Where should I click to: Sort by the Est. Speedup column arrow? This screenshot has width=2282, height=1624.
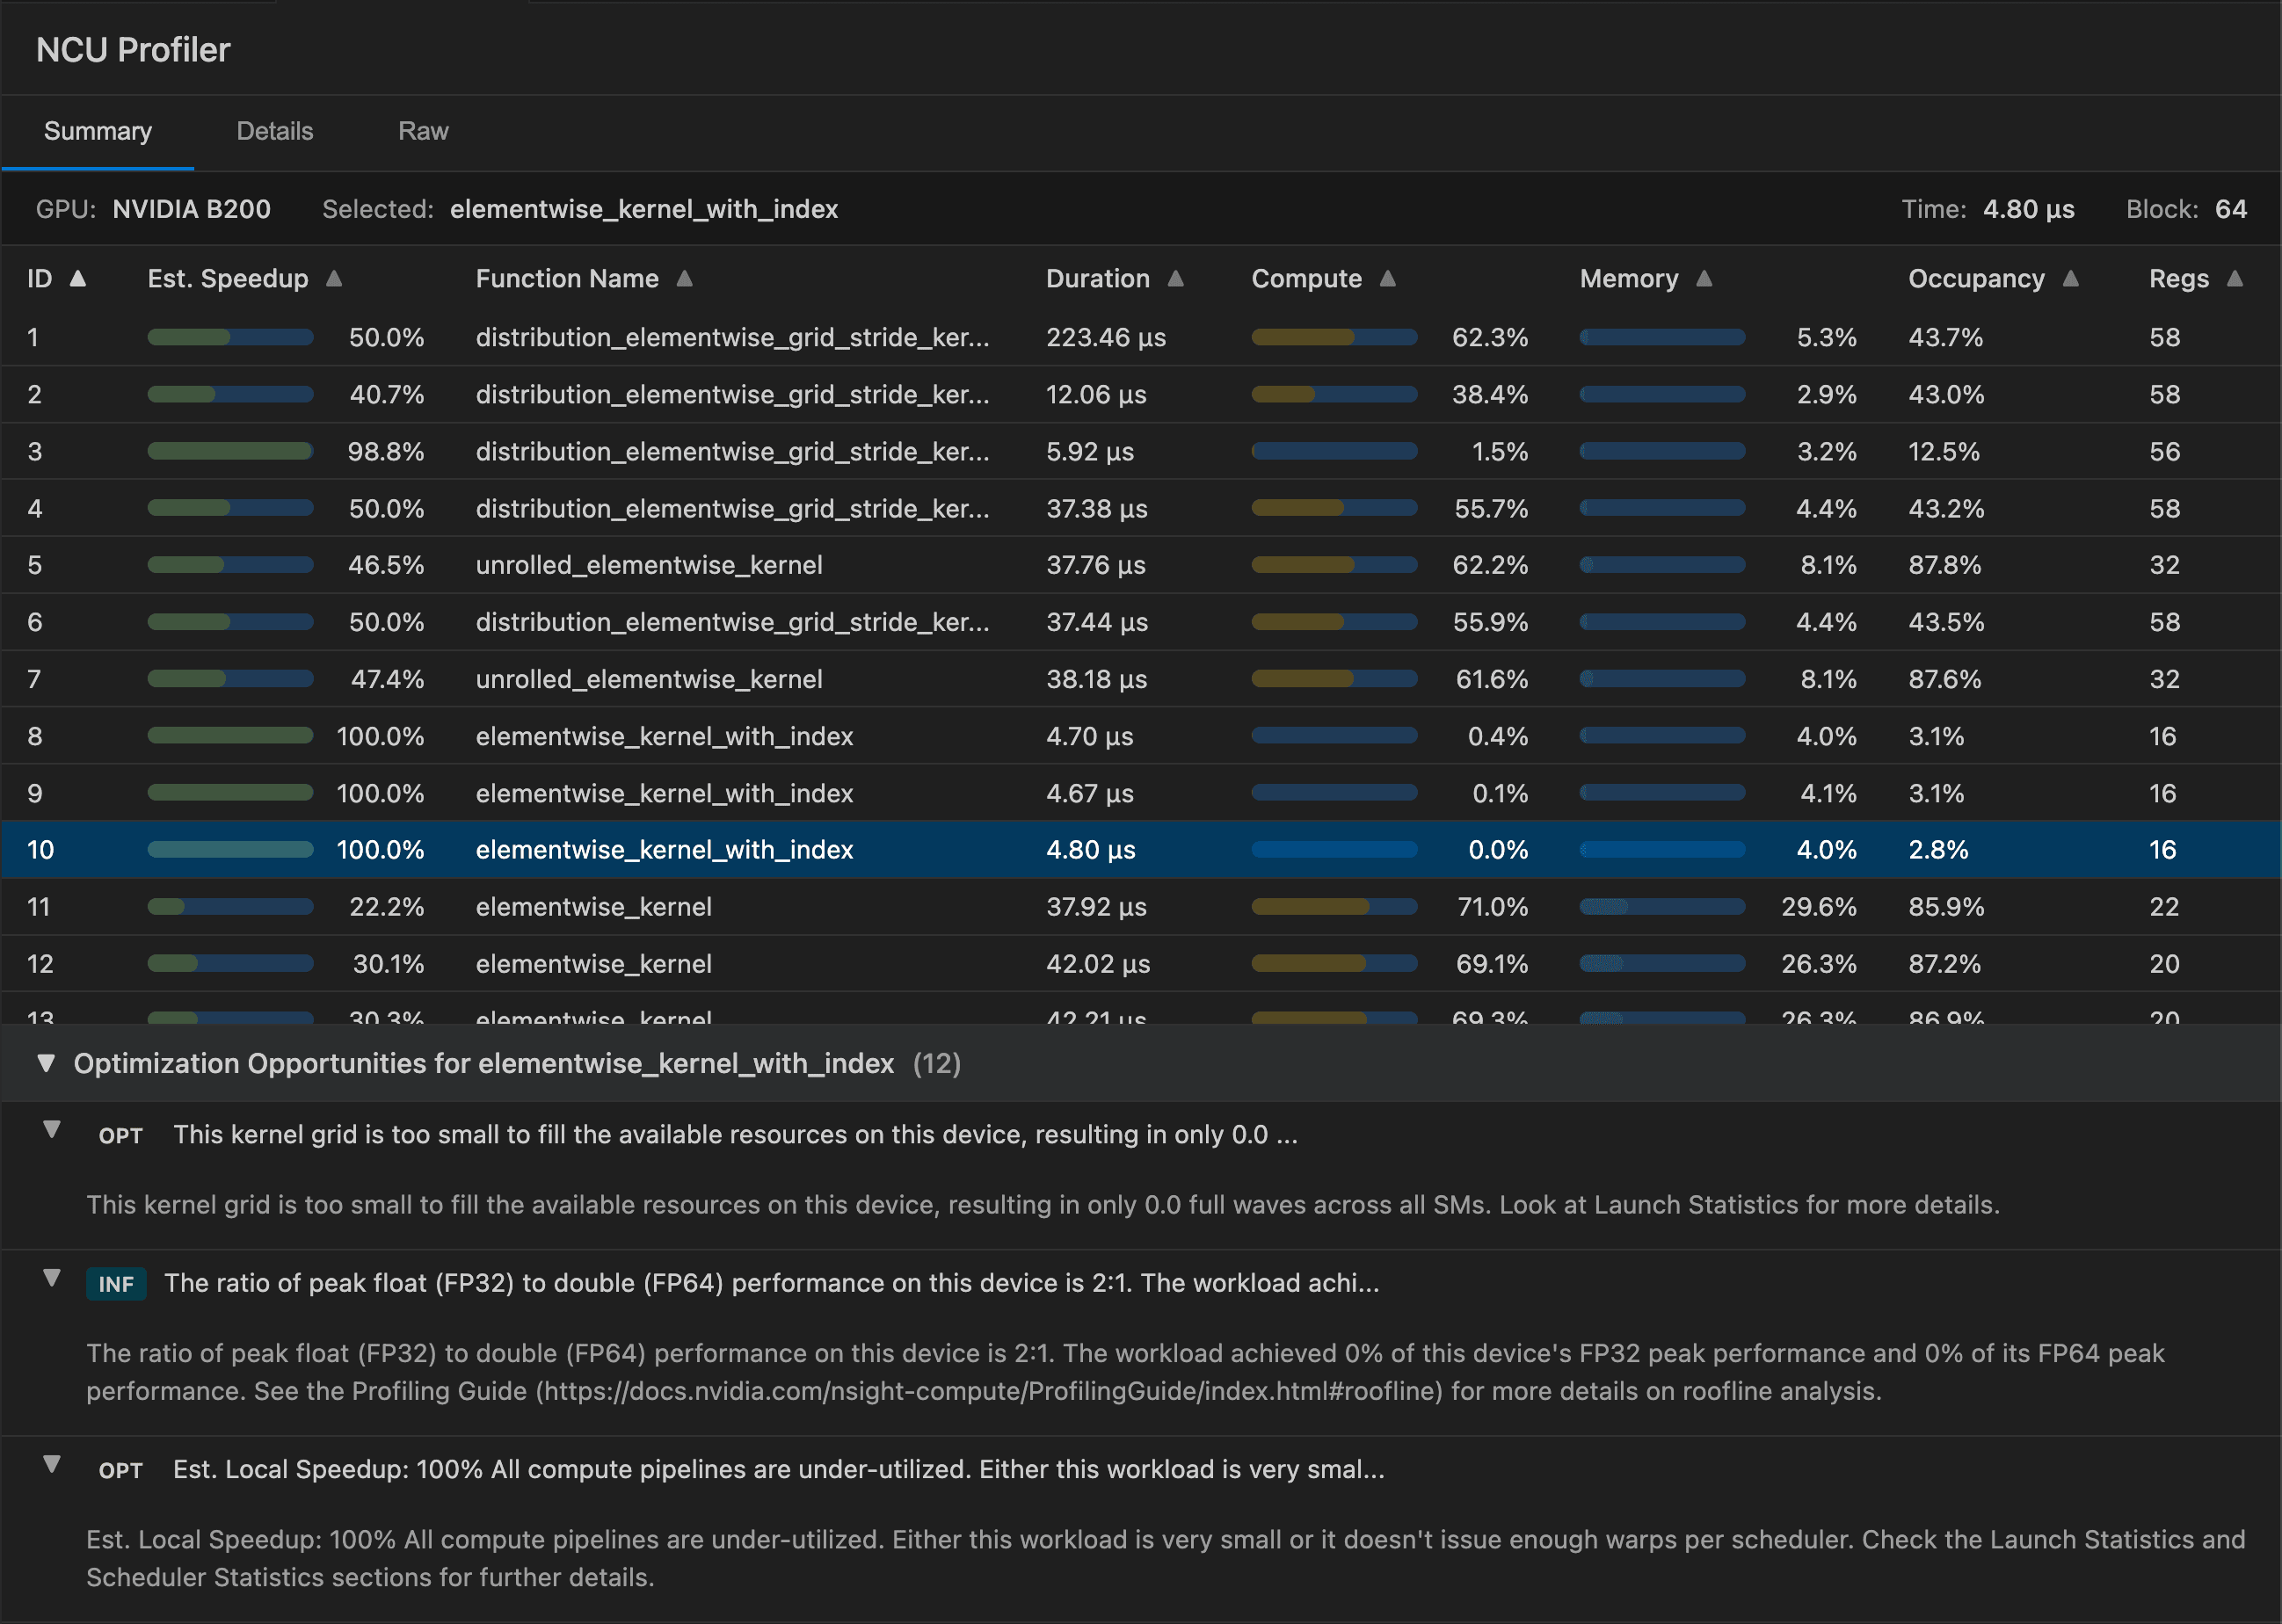tap(335, 279)
